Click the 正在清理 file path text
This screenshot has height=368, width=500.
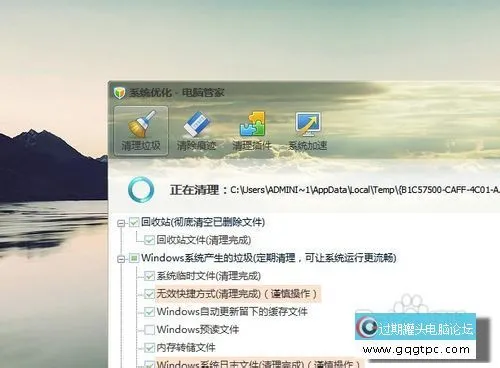click(365, 190)
